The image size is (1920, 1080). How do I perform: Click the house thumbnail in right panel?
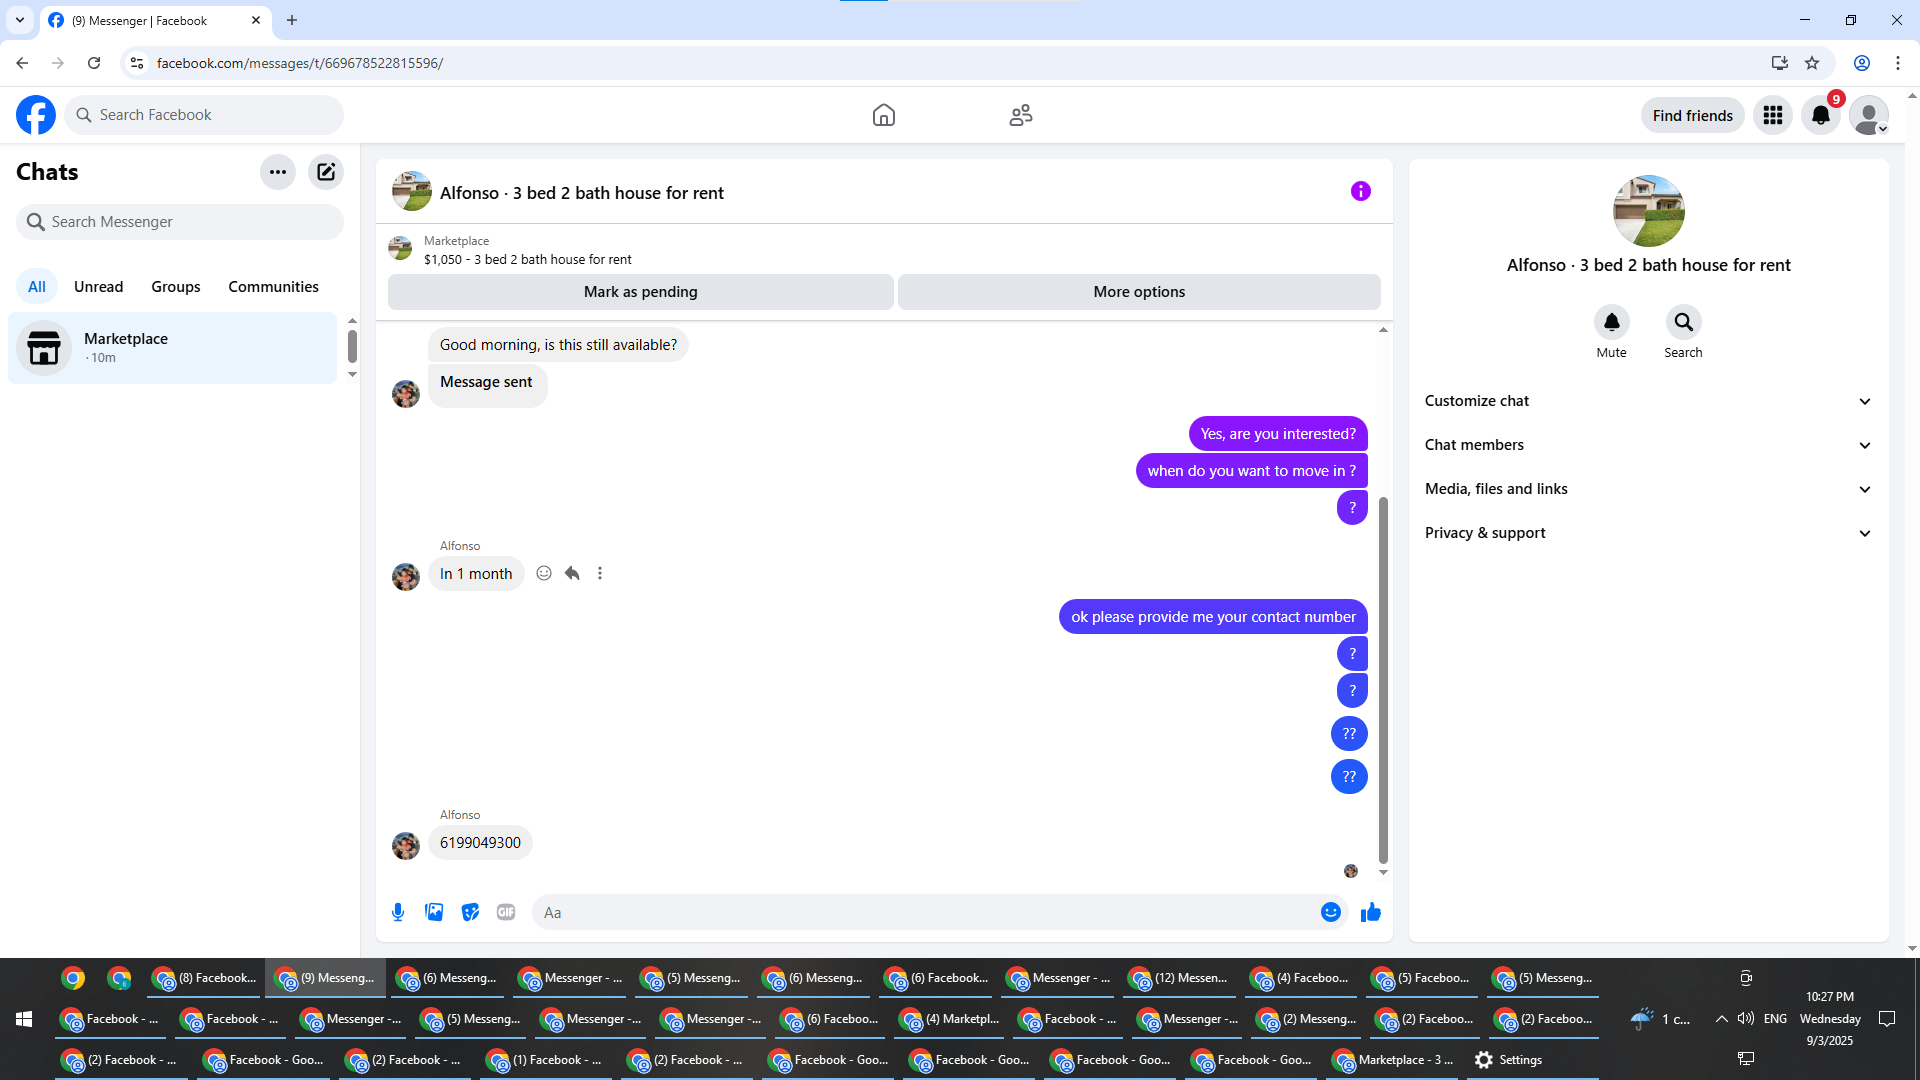coord(1649,211)
